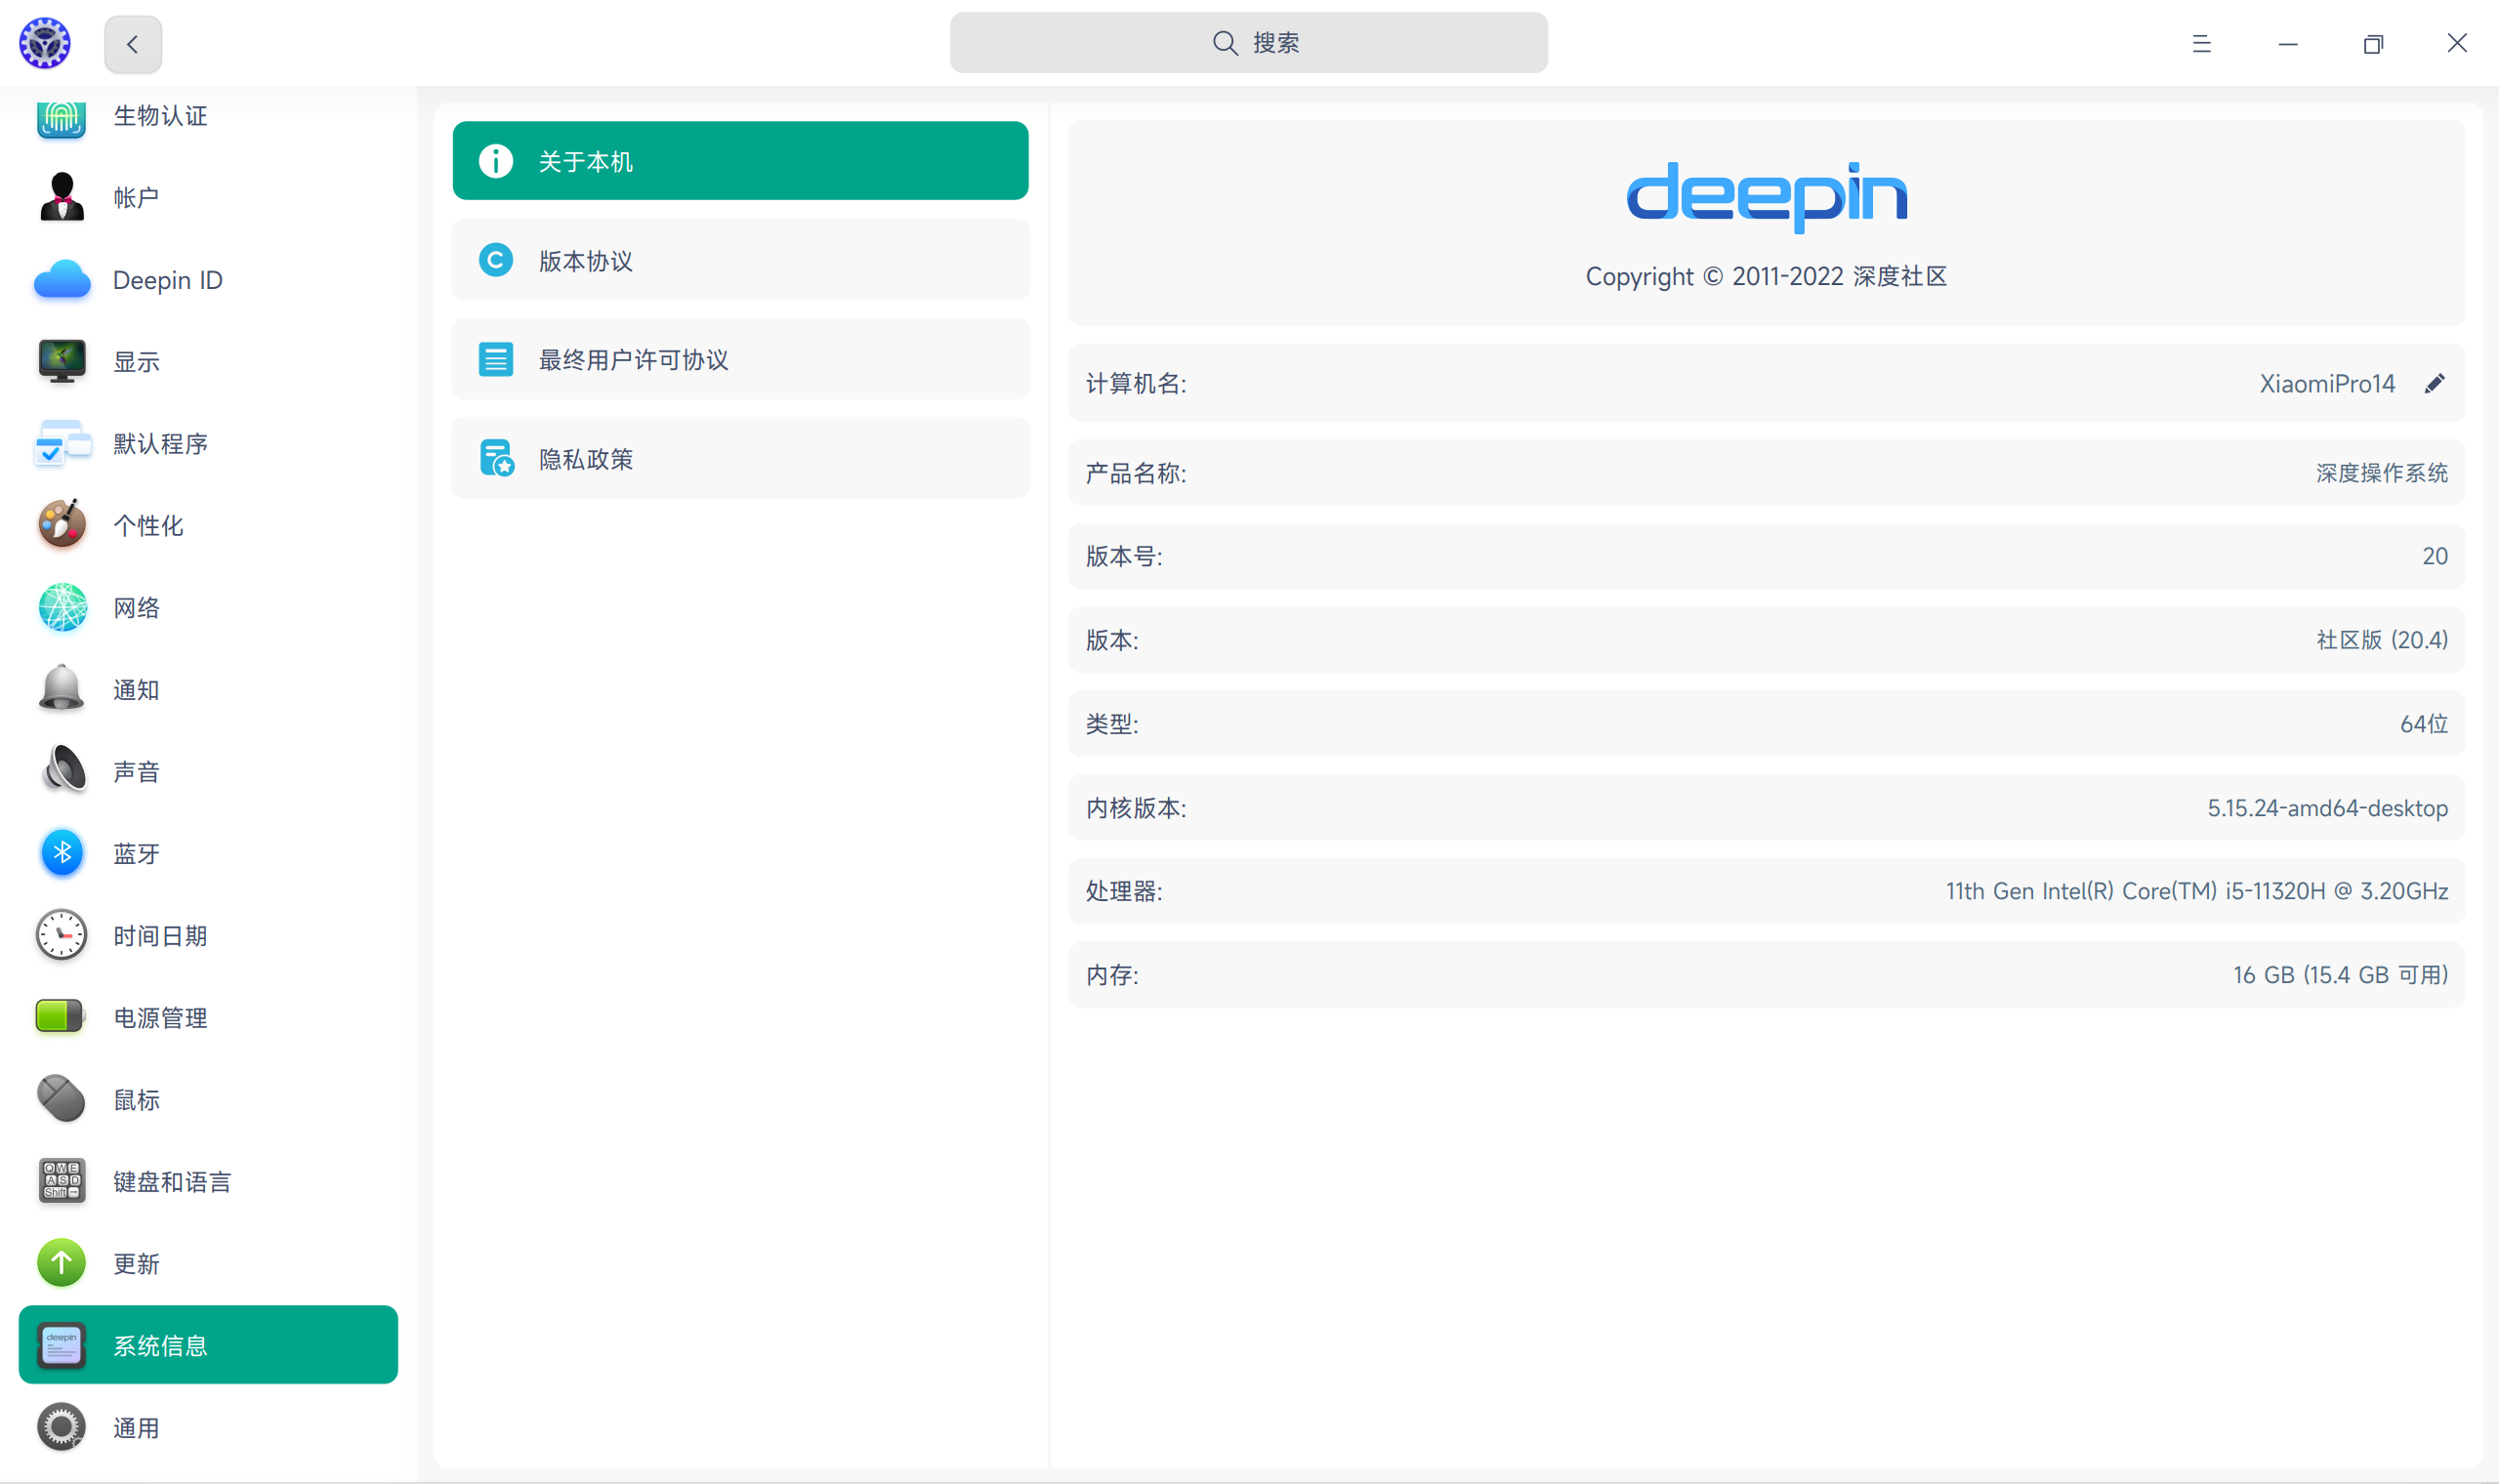Switch to 版本协议 section
This screenshot has width=2499, height=1484.
[740, 260]
